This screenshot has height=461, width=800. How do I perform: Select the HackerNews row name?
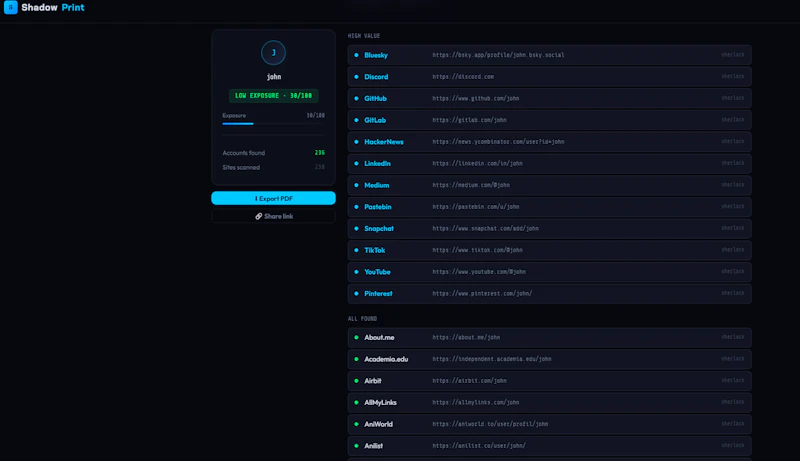(x=384, y=142)
